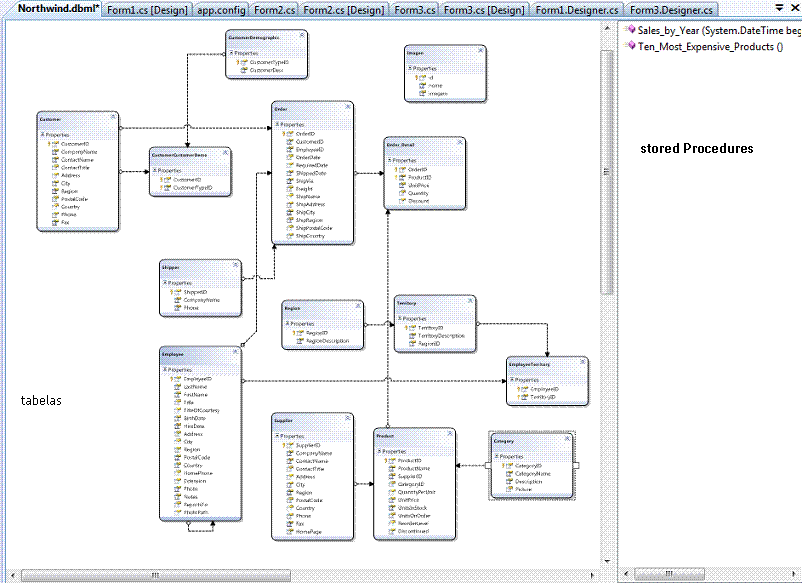802x583 pixels.
Task: Select the Customer entity title header
Action: pos(77,119)
